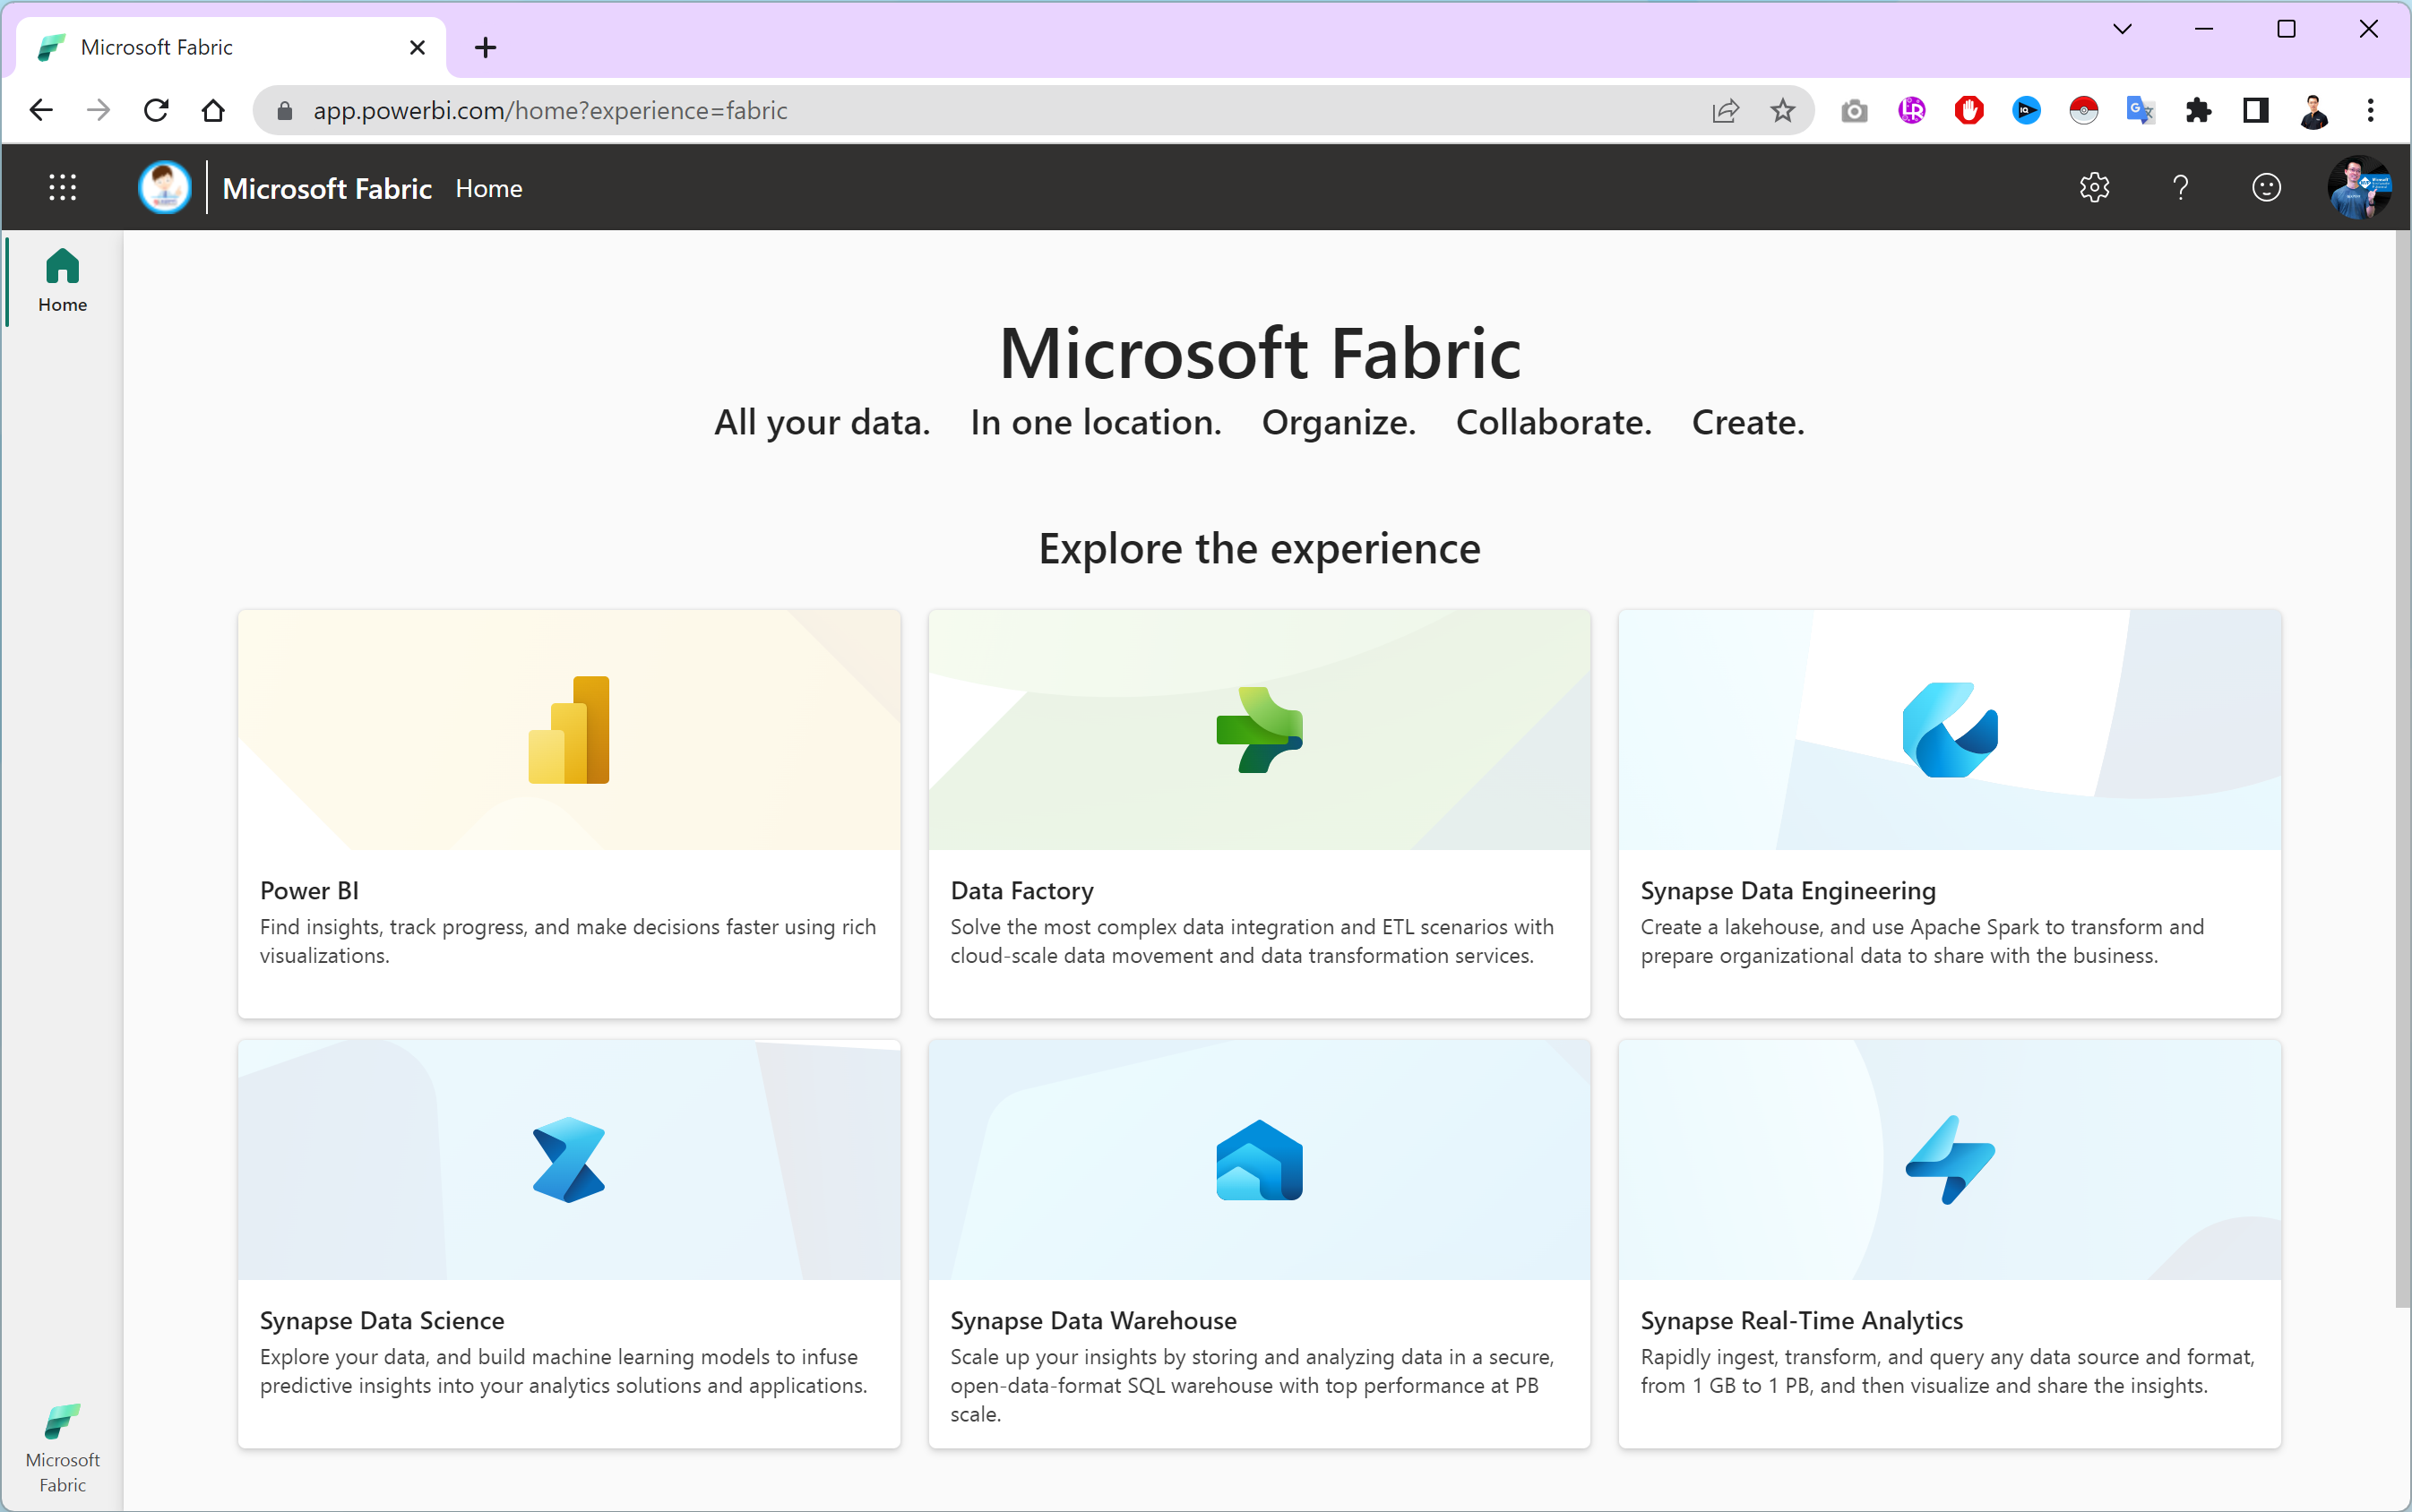Switch to the Microsoft Fabric browser tab
This screenshot has height=1512, width=2412.
200,46
